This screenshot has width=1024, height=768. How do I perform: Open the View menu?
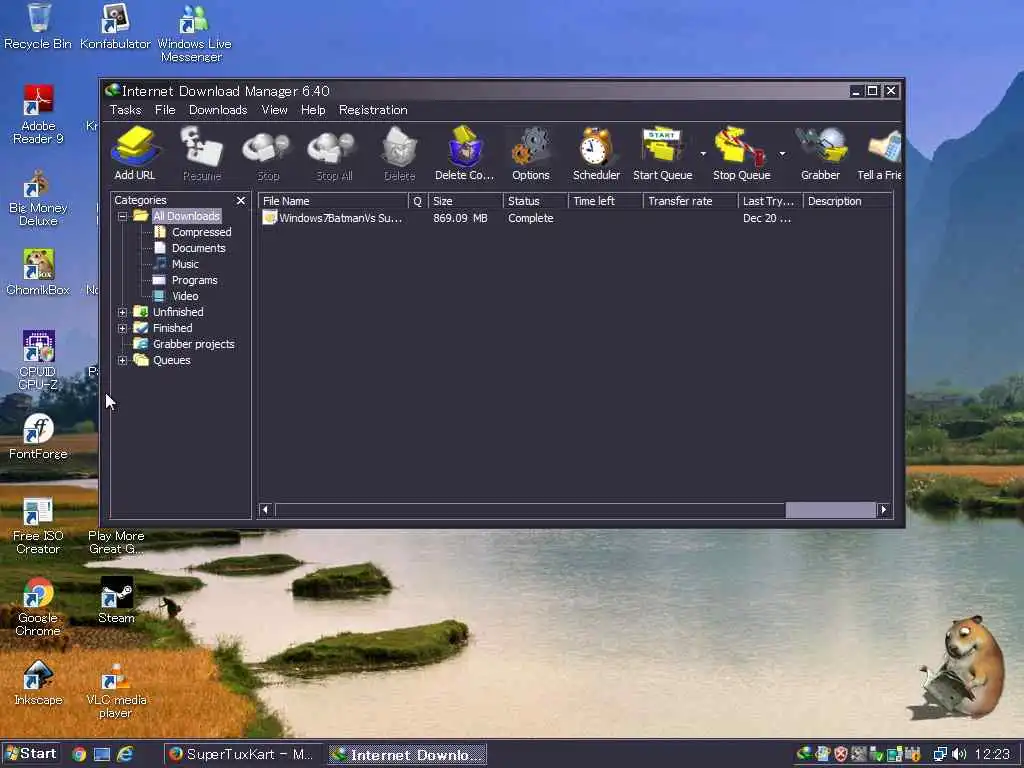(274, 110)
